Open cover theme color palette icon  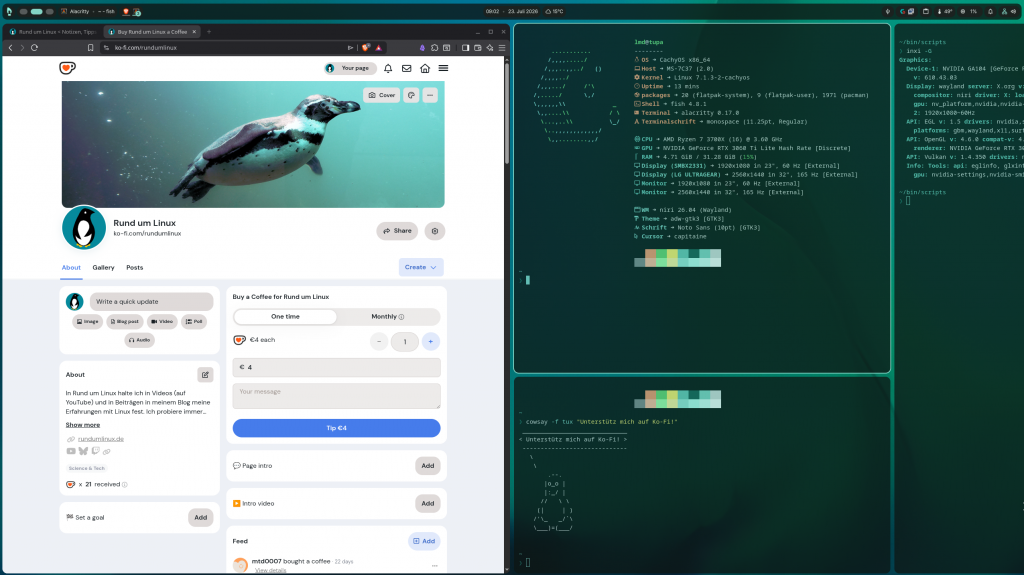click(411, 95)
